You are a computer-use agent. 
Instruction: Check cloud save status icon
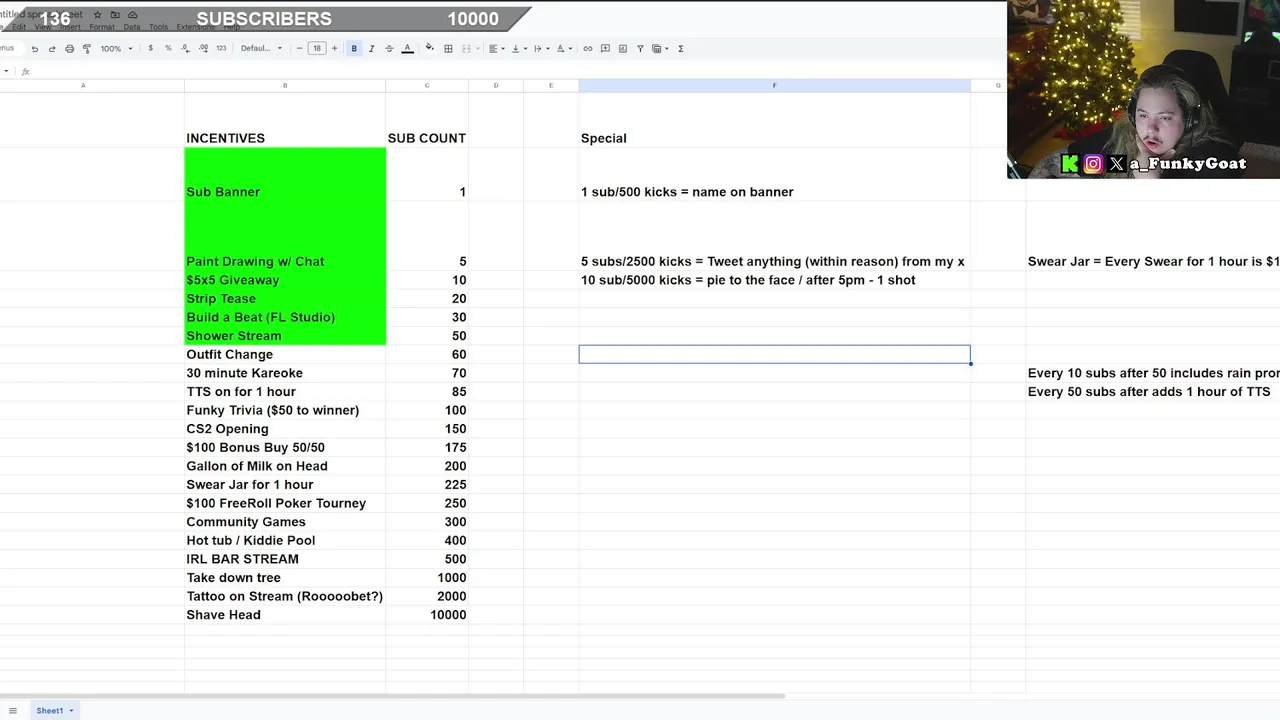point(132,15)
